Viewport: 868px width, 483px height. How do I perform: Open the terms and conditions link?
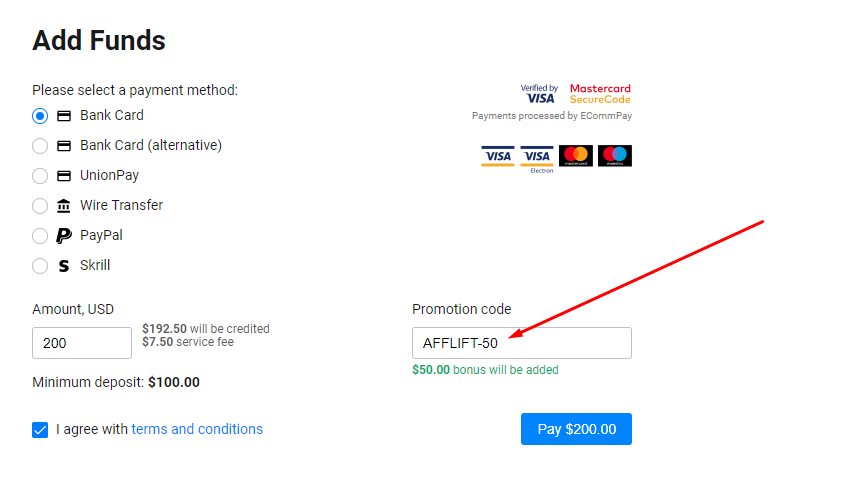[x=197, y=429]
